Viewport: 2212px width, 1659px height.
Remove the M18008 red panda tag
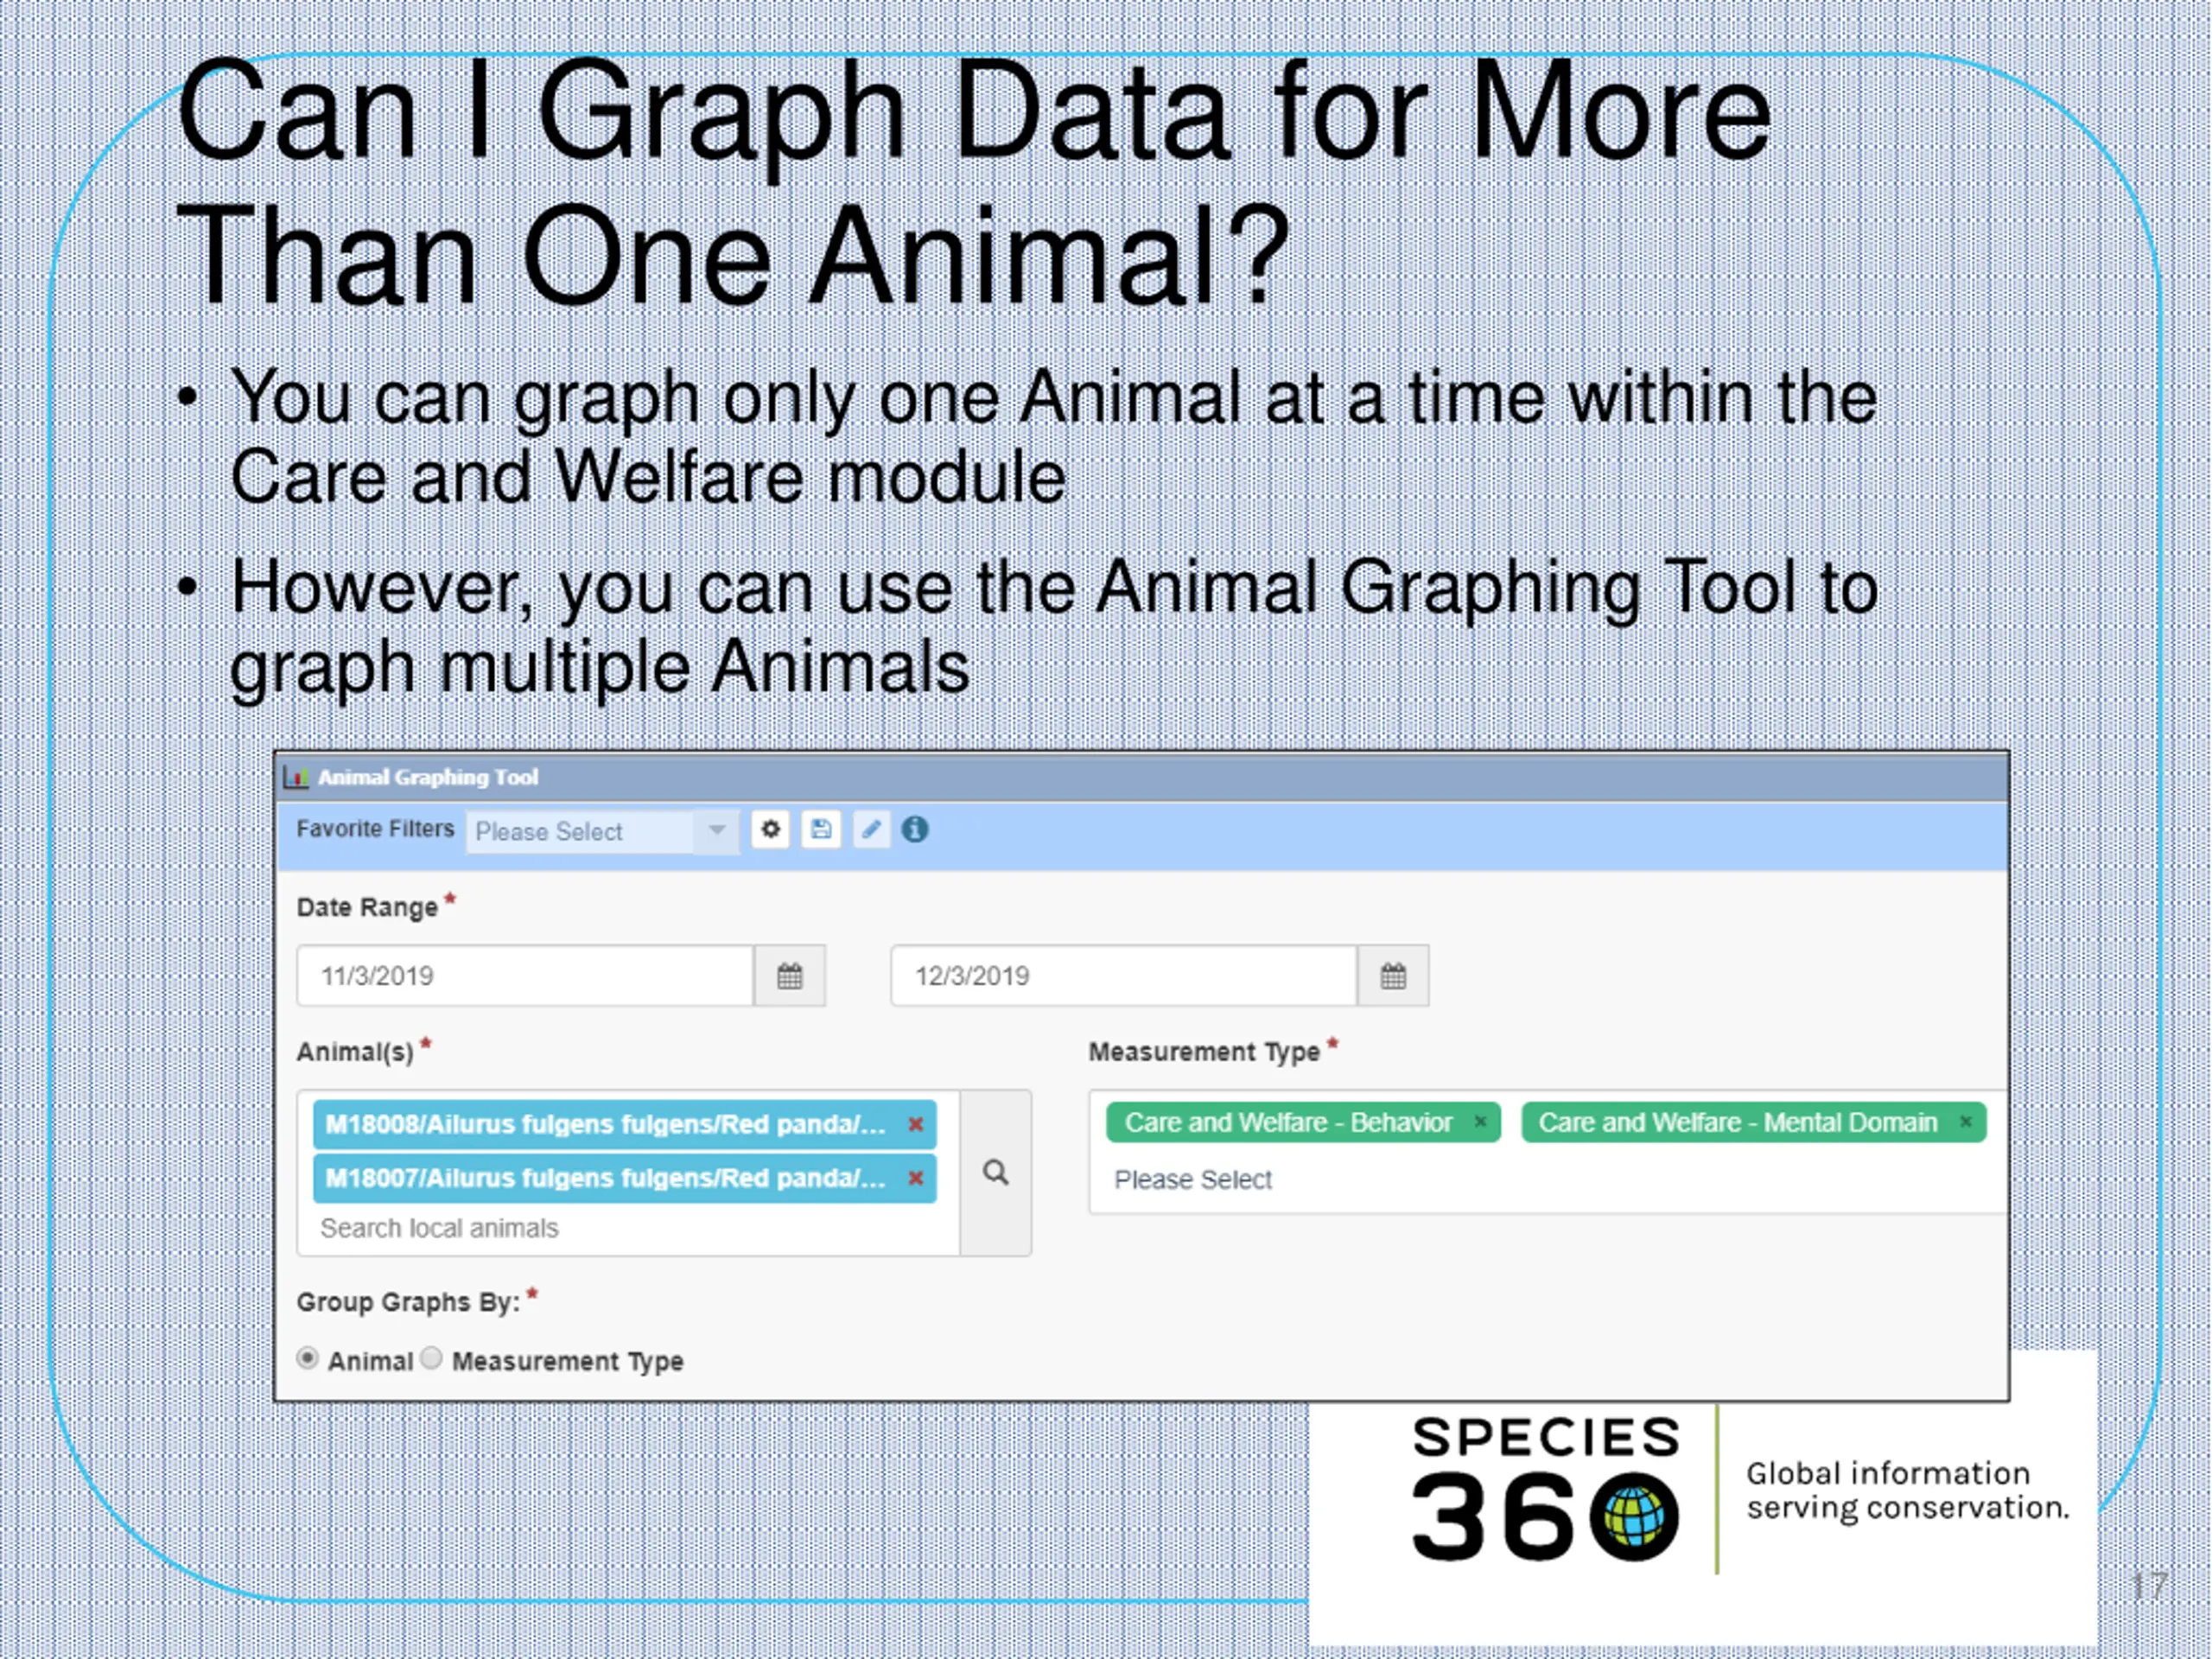click(915, 1125)
